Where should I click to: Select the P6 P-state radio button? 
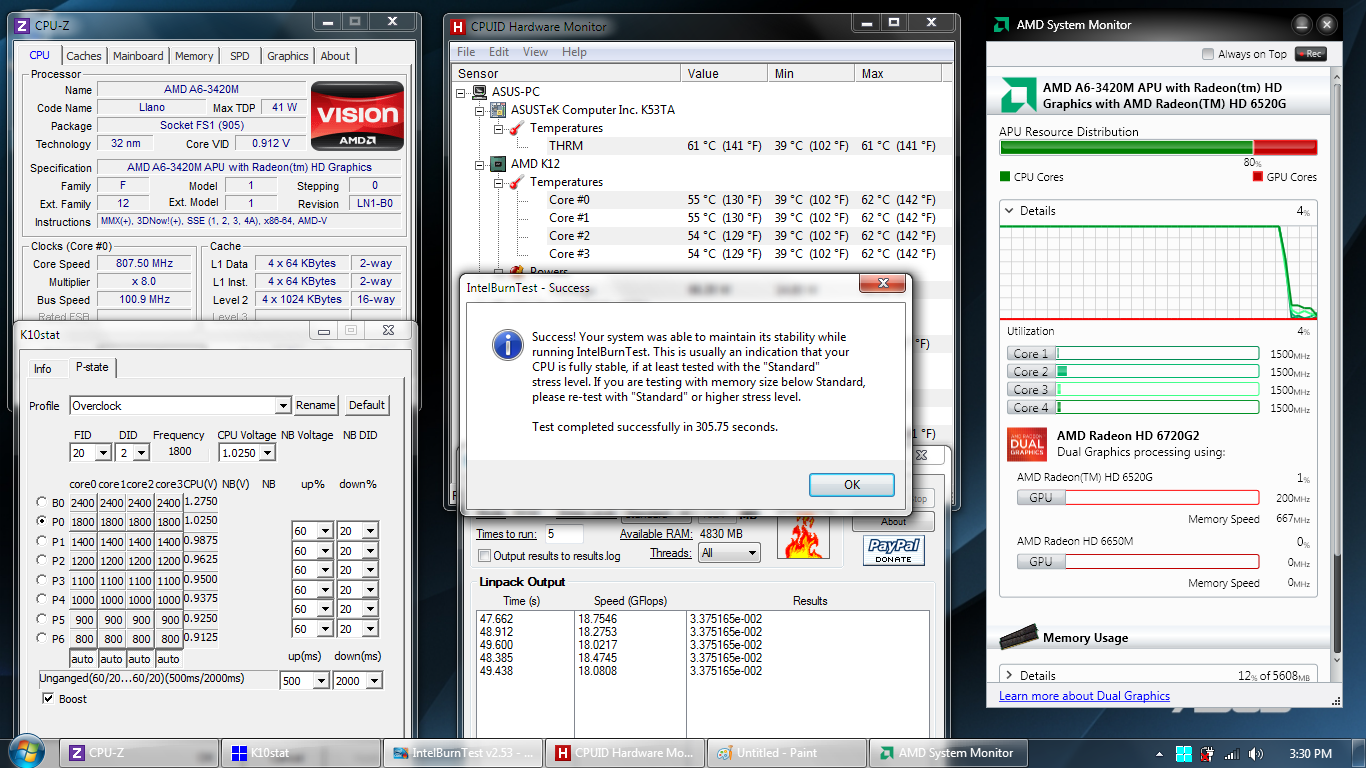(41, 638)
